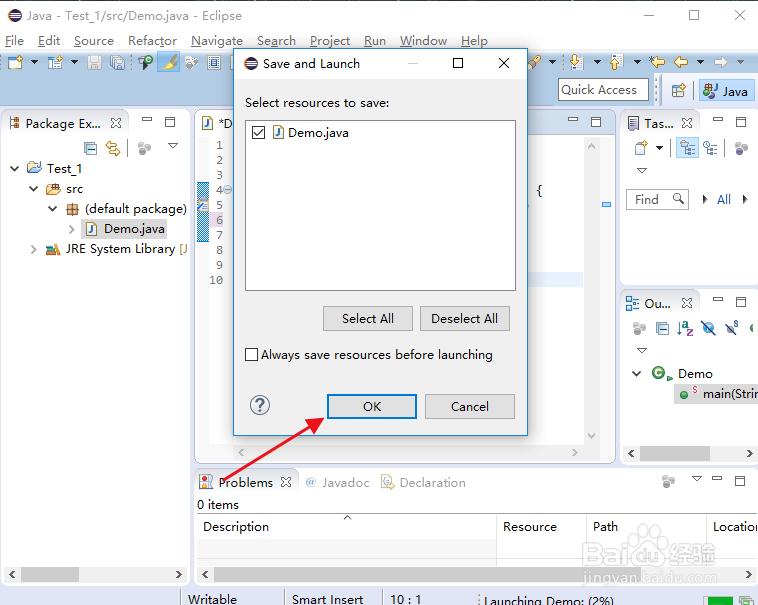Image resolution: width=758 pixels, height=605 pixels.
Task: Uncheck the Demo.java resource checkbox
Action: 259,132
